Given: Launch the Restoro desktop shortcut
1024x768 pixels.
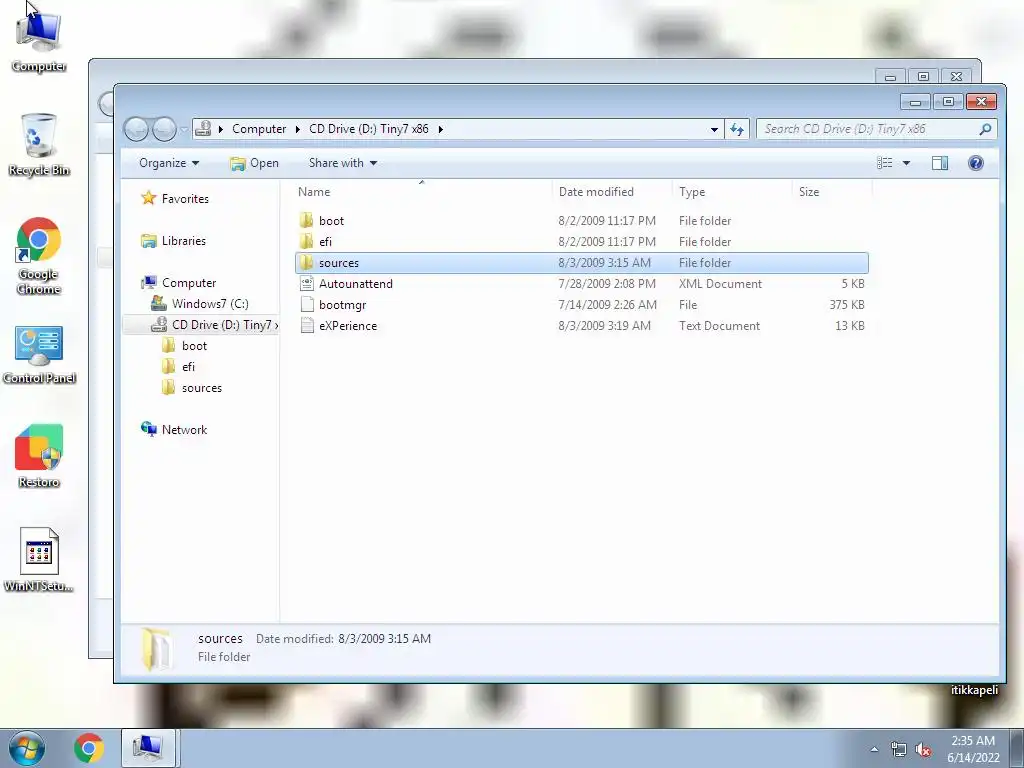Looking at the screenshot, I should click(x=39, y=456).
